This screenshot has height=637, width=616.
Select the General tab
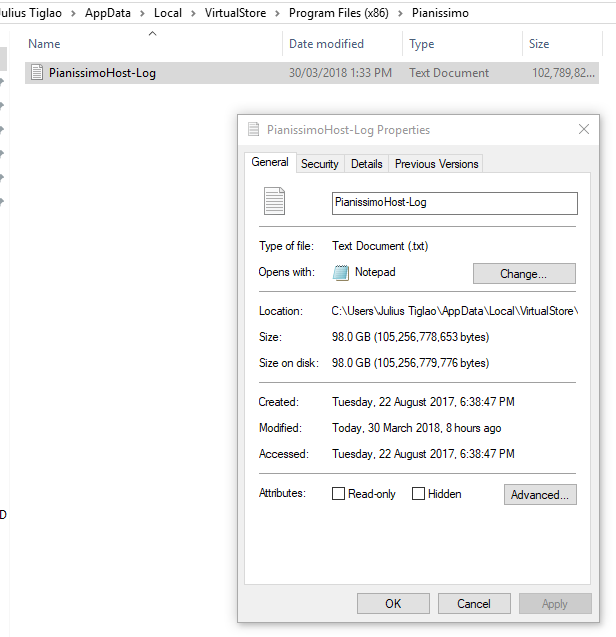coord(270,162)
